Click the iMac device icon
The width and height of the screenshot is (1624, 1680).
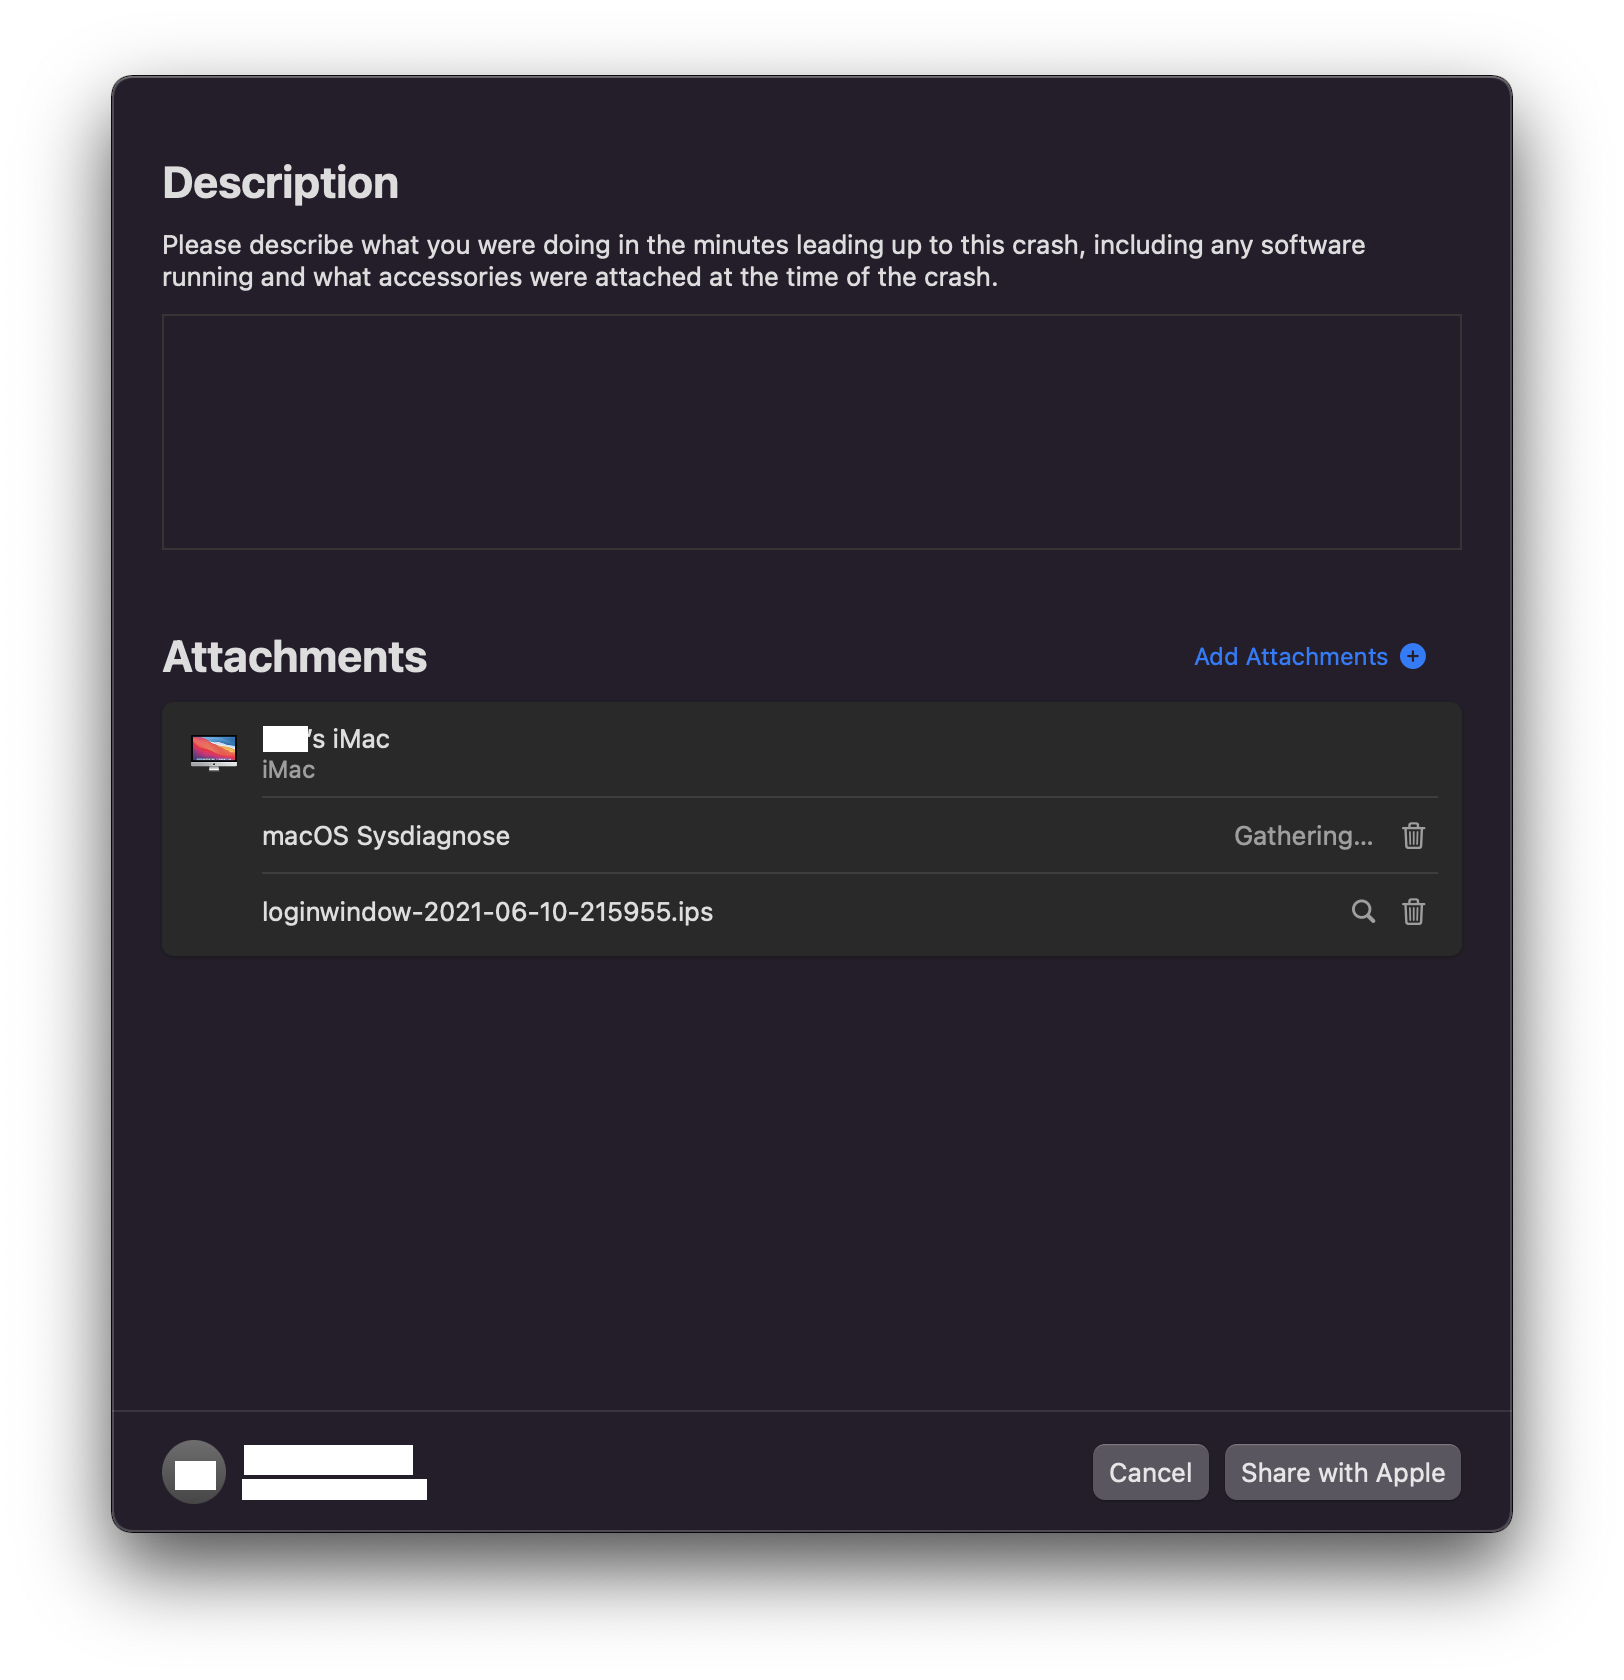click(214, 752)
